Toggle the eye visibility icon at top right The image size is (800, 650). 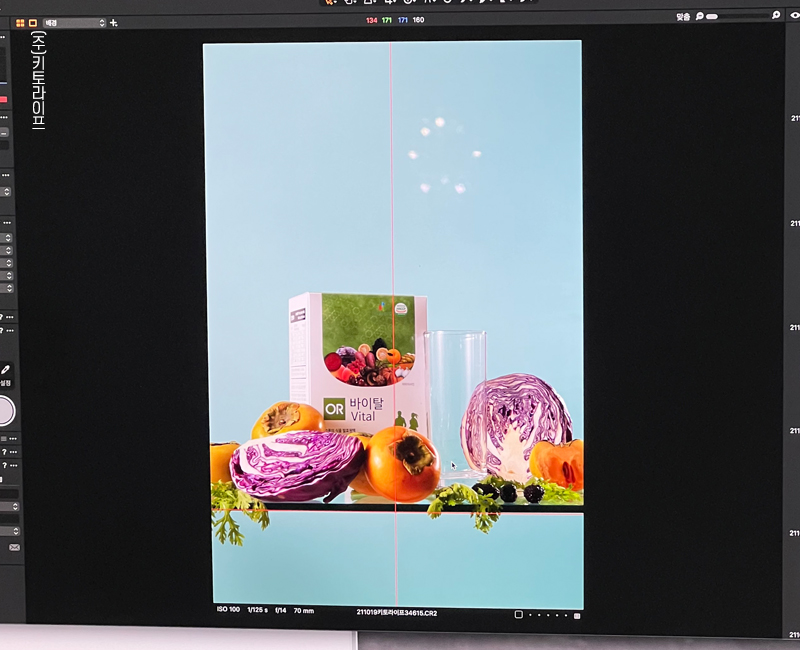pyautogui.click(x=795, y=16)
